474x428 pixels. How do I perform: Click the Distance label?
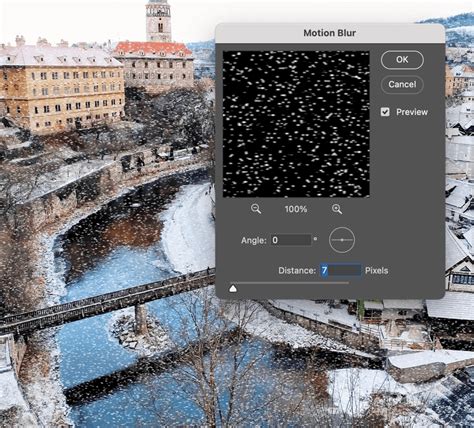pyautogui.click(x=297, y=270)
